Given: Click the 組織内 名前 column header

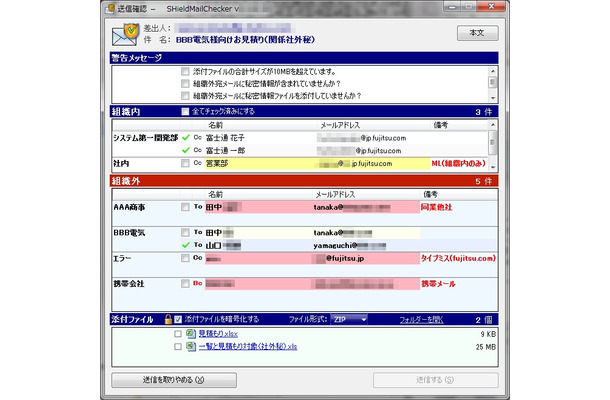Looking at the screenshot, I should click(216, 125).
